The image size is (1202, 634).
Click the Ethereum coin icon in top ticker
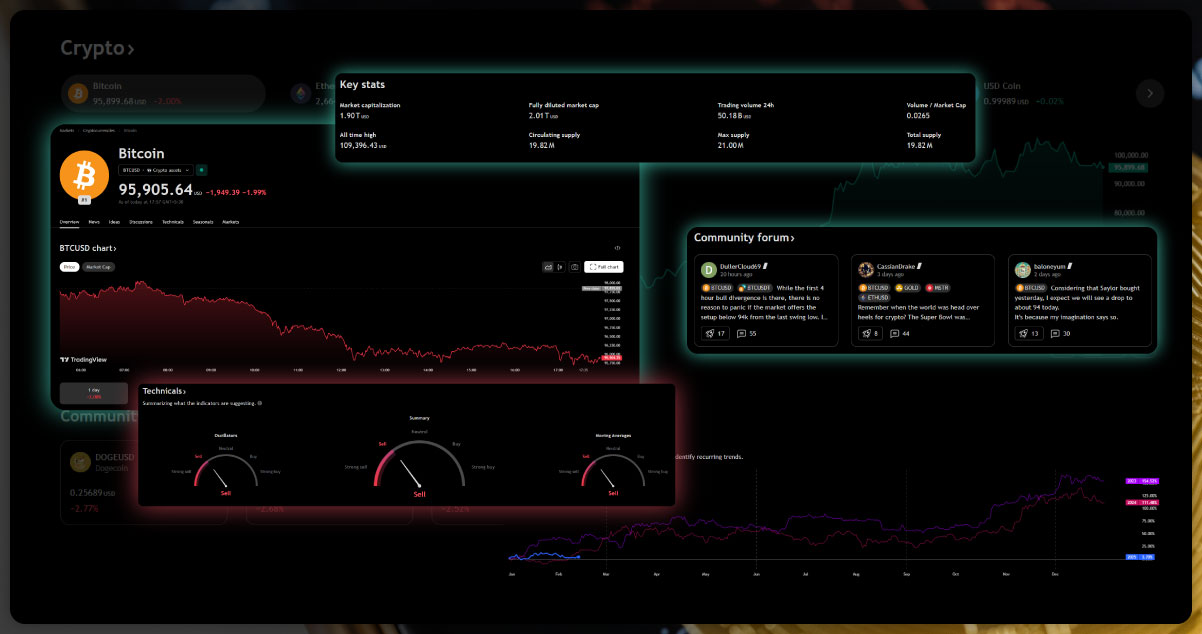point(300,94)
